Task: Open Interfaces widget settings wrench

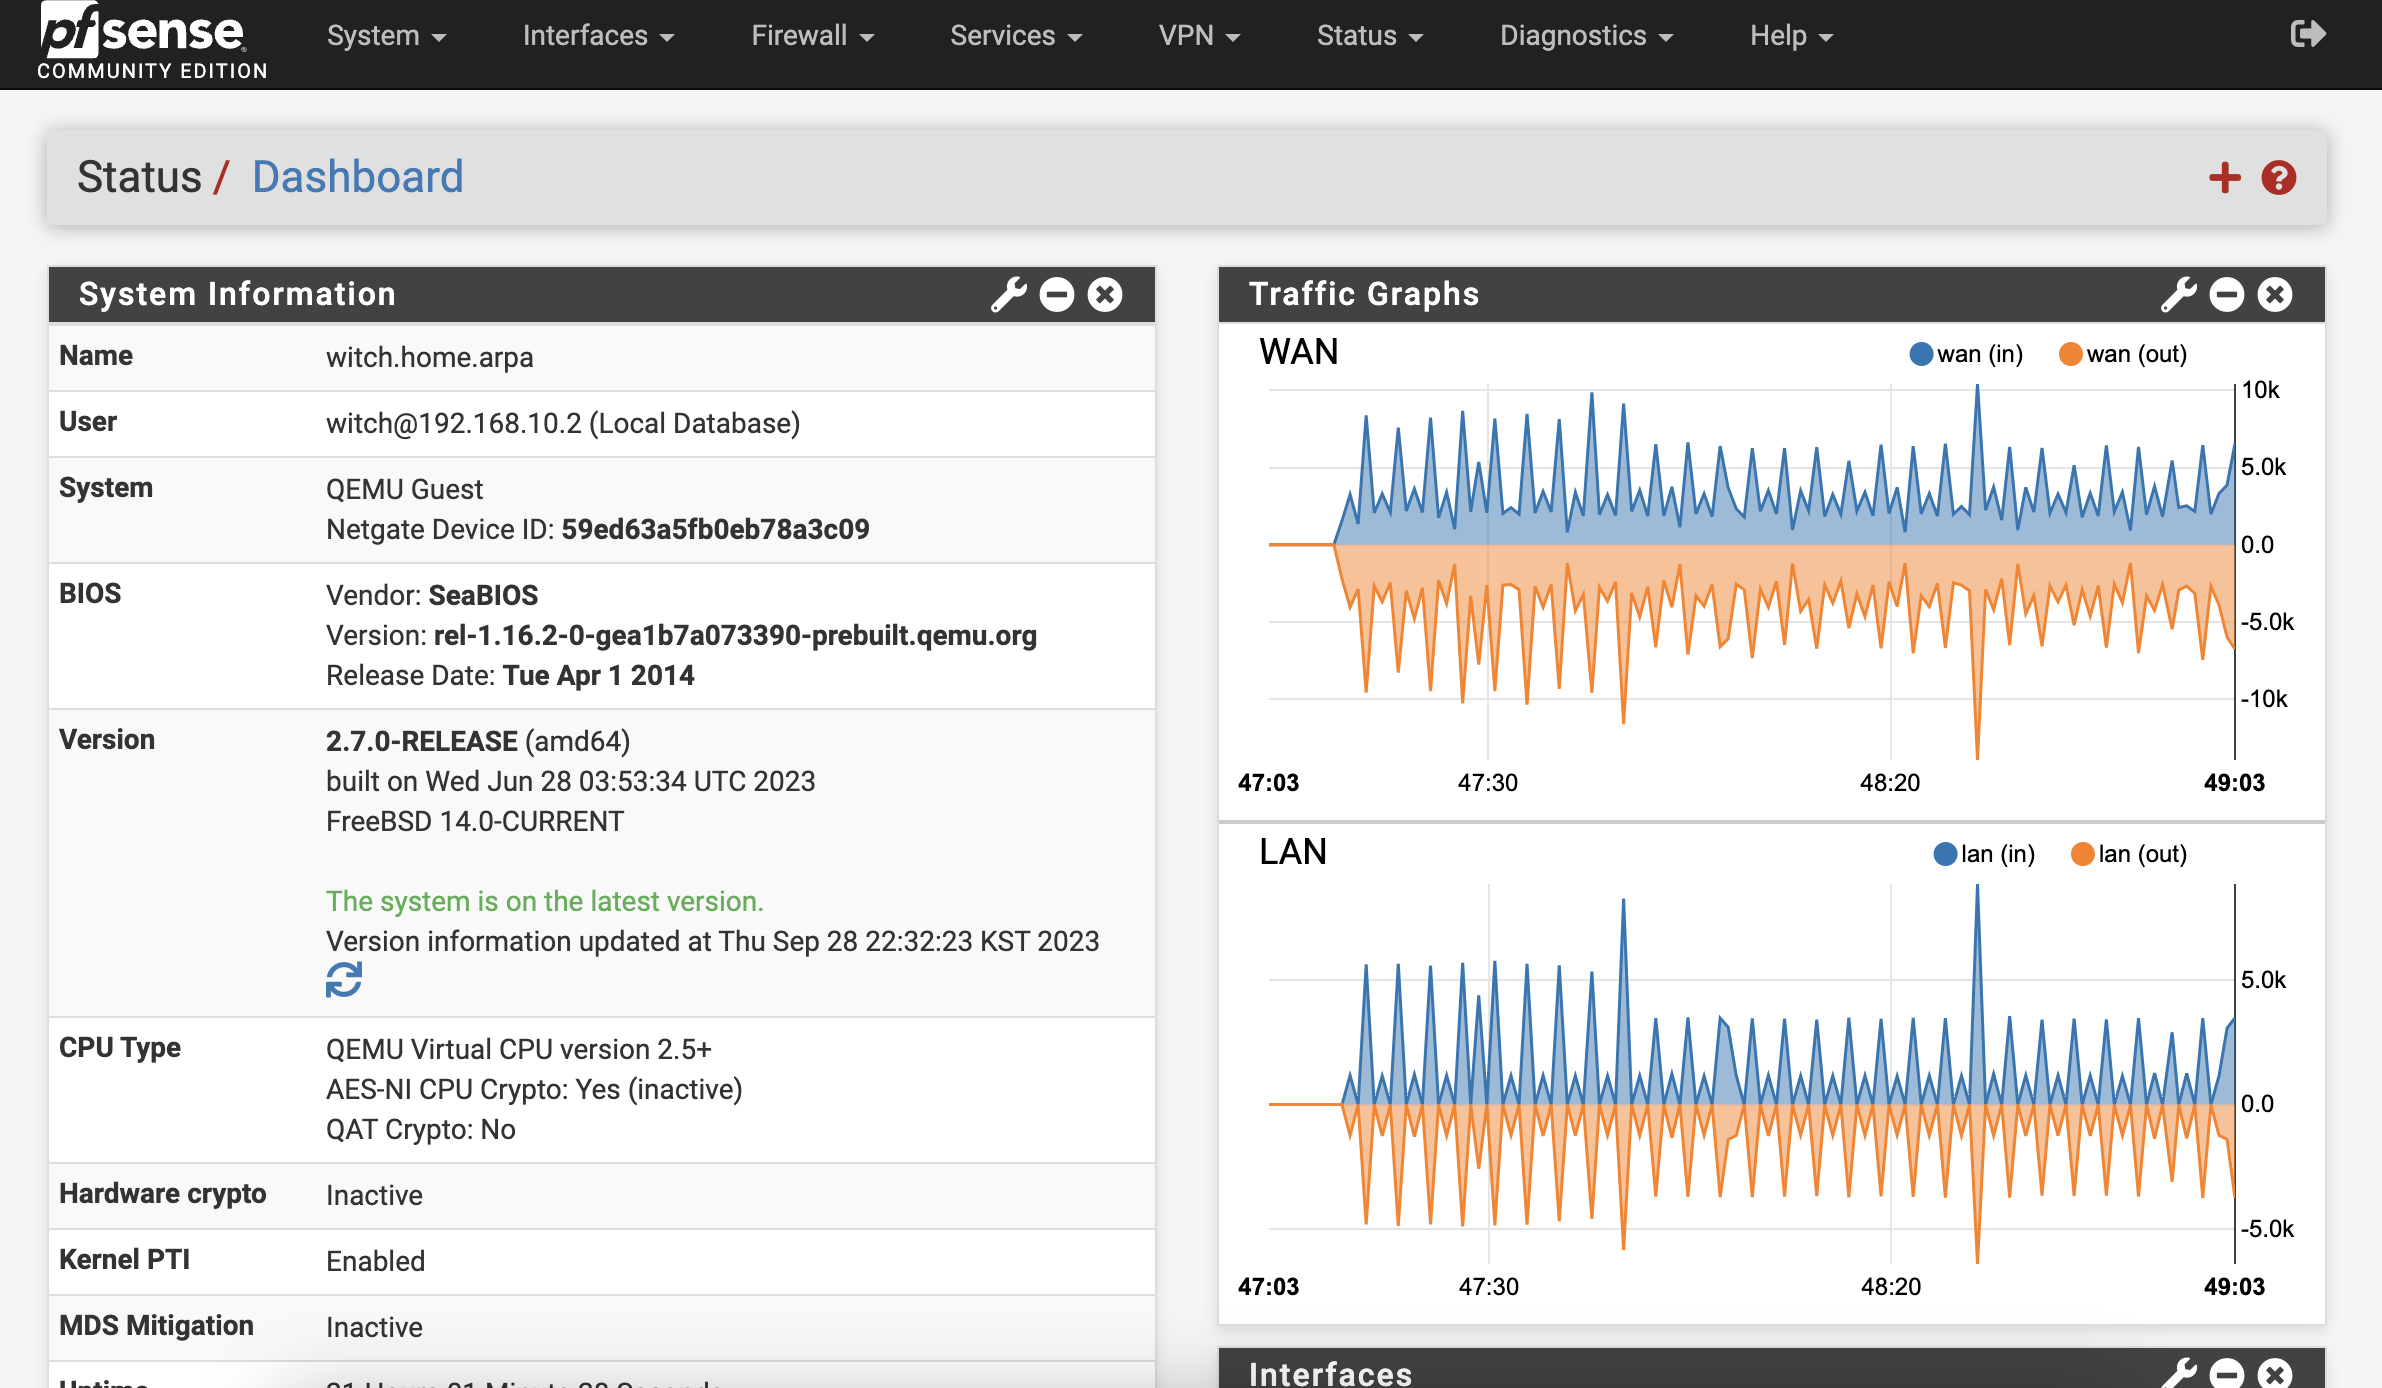Action: 2180,1373
